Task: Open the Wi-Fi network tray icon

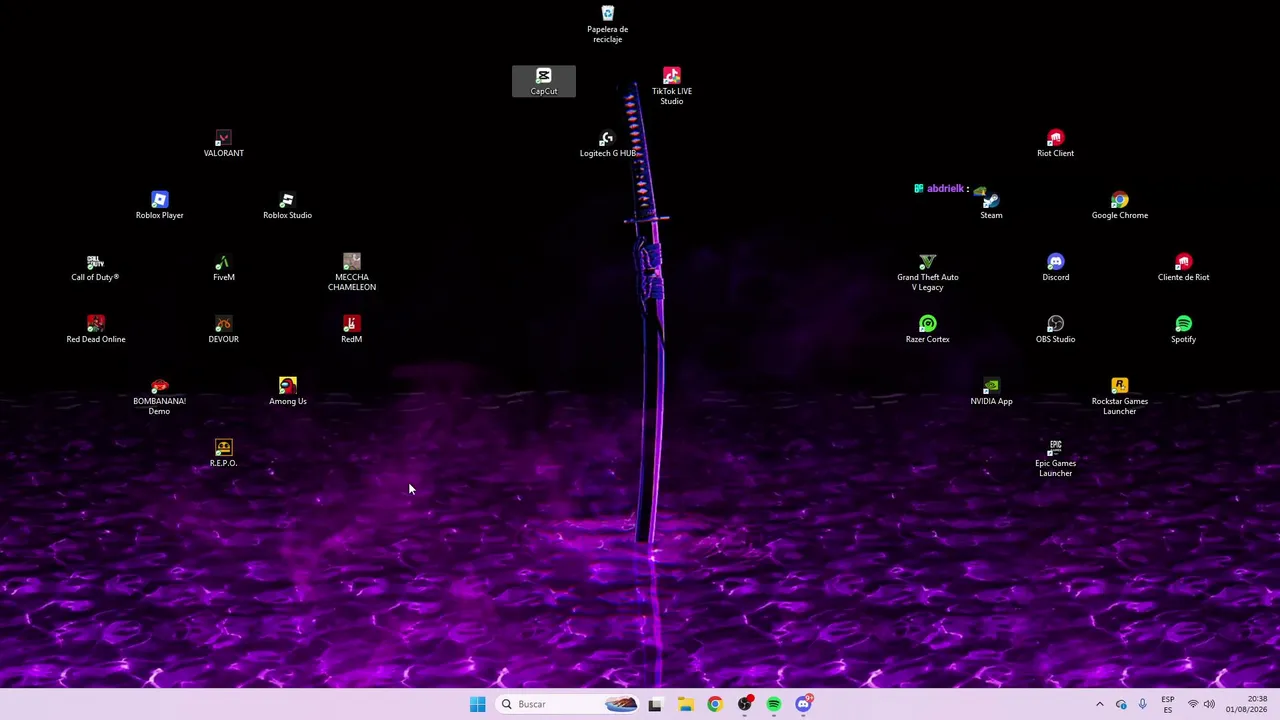Action: 1192,704
